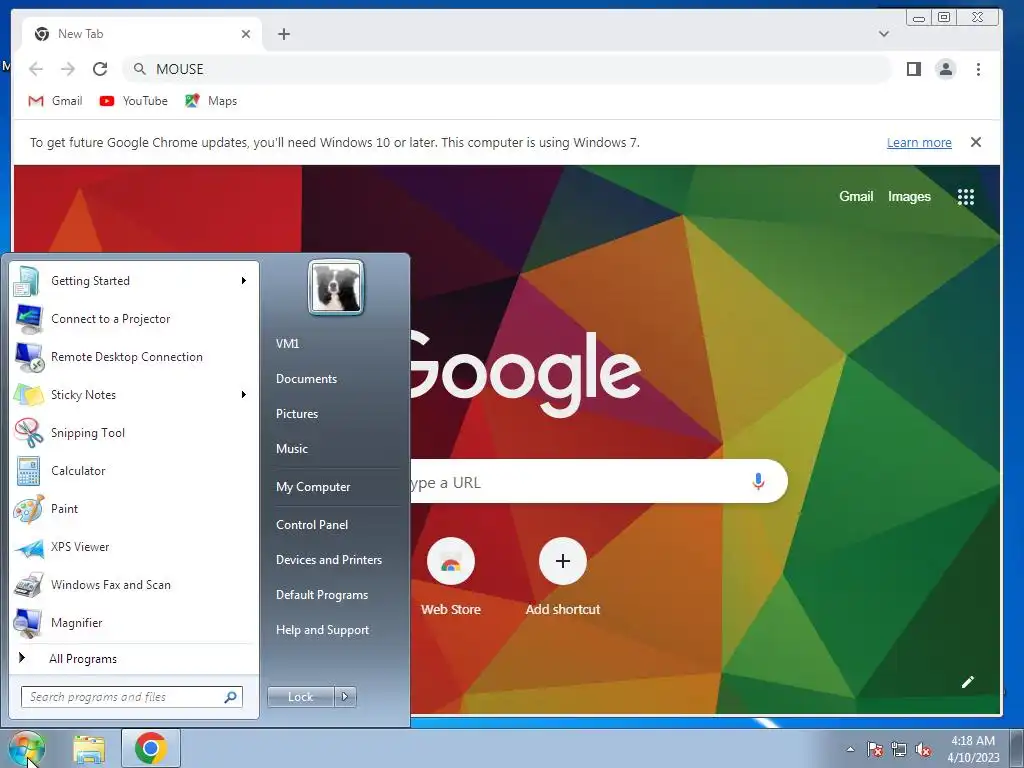Close the New Tab tab
1024x768 pixels.
coord(246,34)
